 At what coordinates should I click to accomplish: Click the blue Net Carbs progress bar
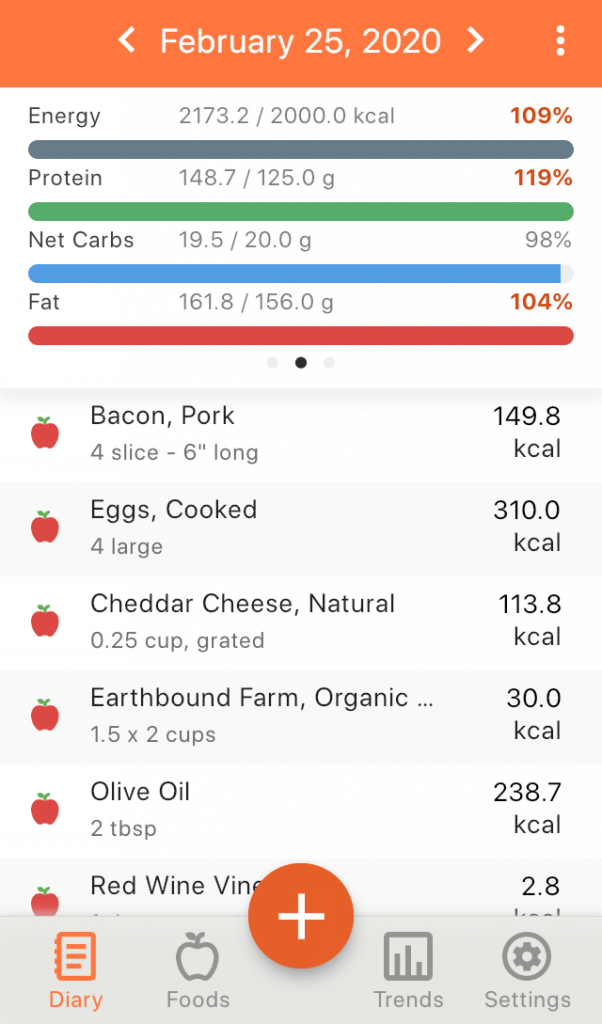[x=301, y=274]
